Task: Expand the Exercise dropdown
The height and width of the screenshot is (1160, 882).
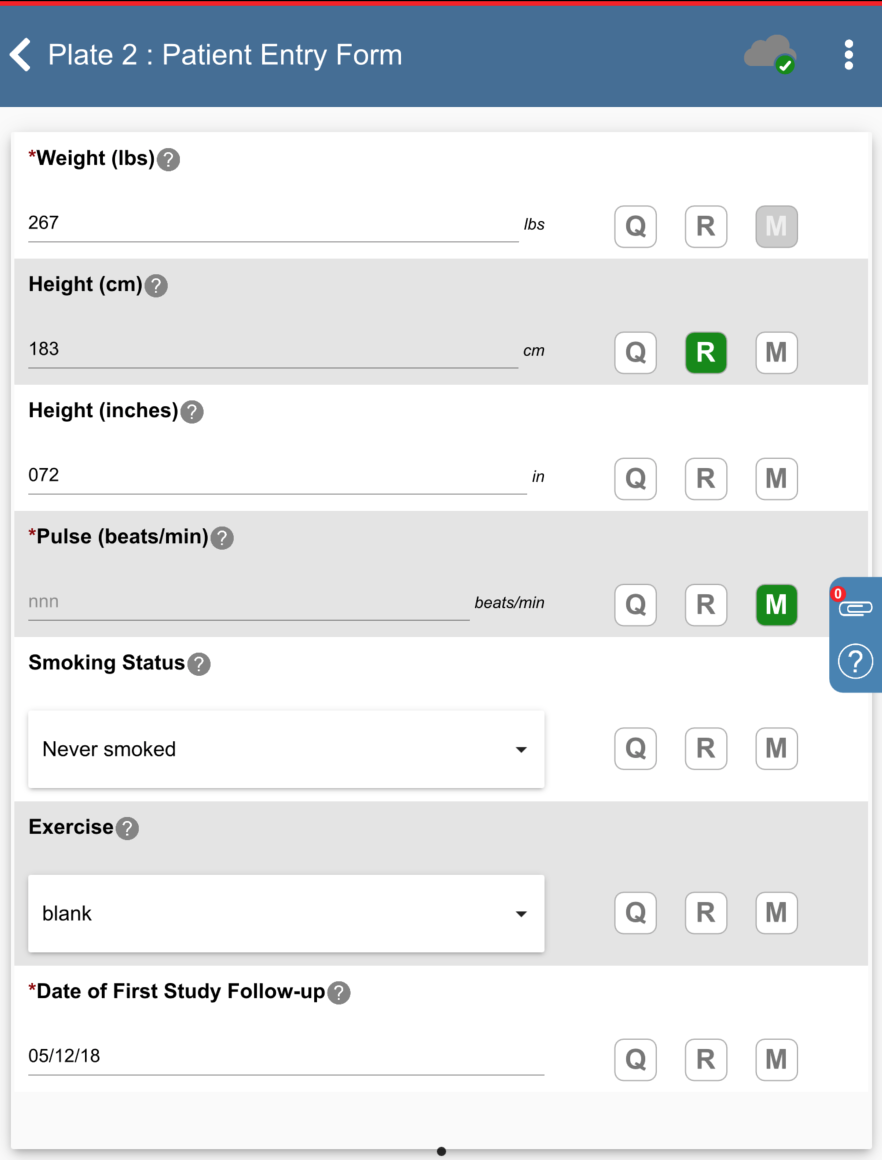Action: [286, 913]
